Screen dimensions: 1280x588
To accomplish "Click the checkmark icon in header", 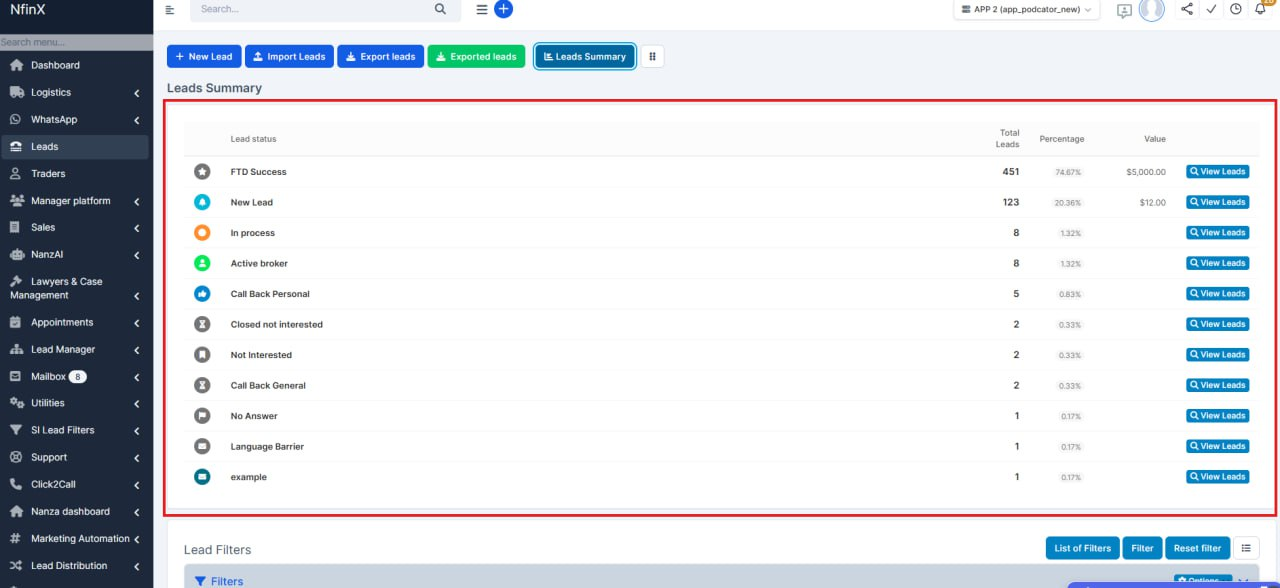I will (x=1211, y=9).
